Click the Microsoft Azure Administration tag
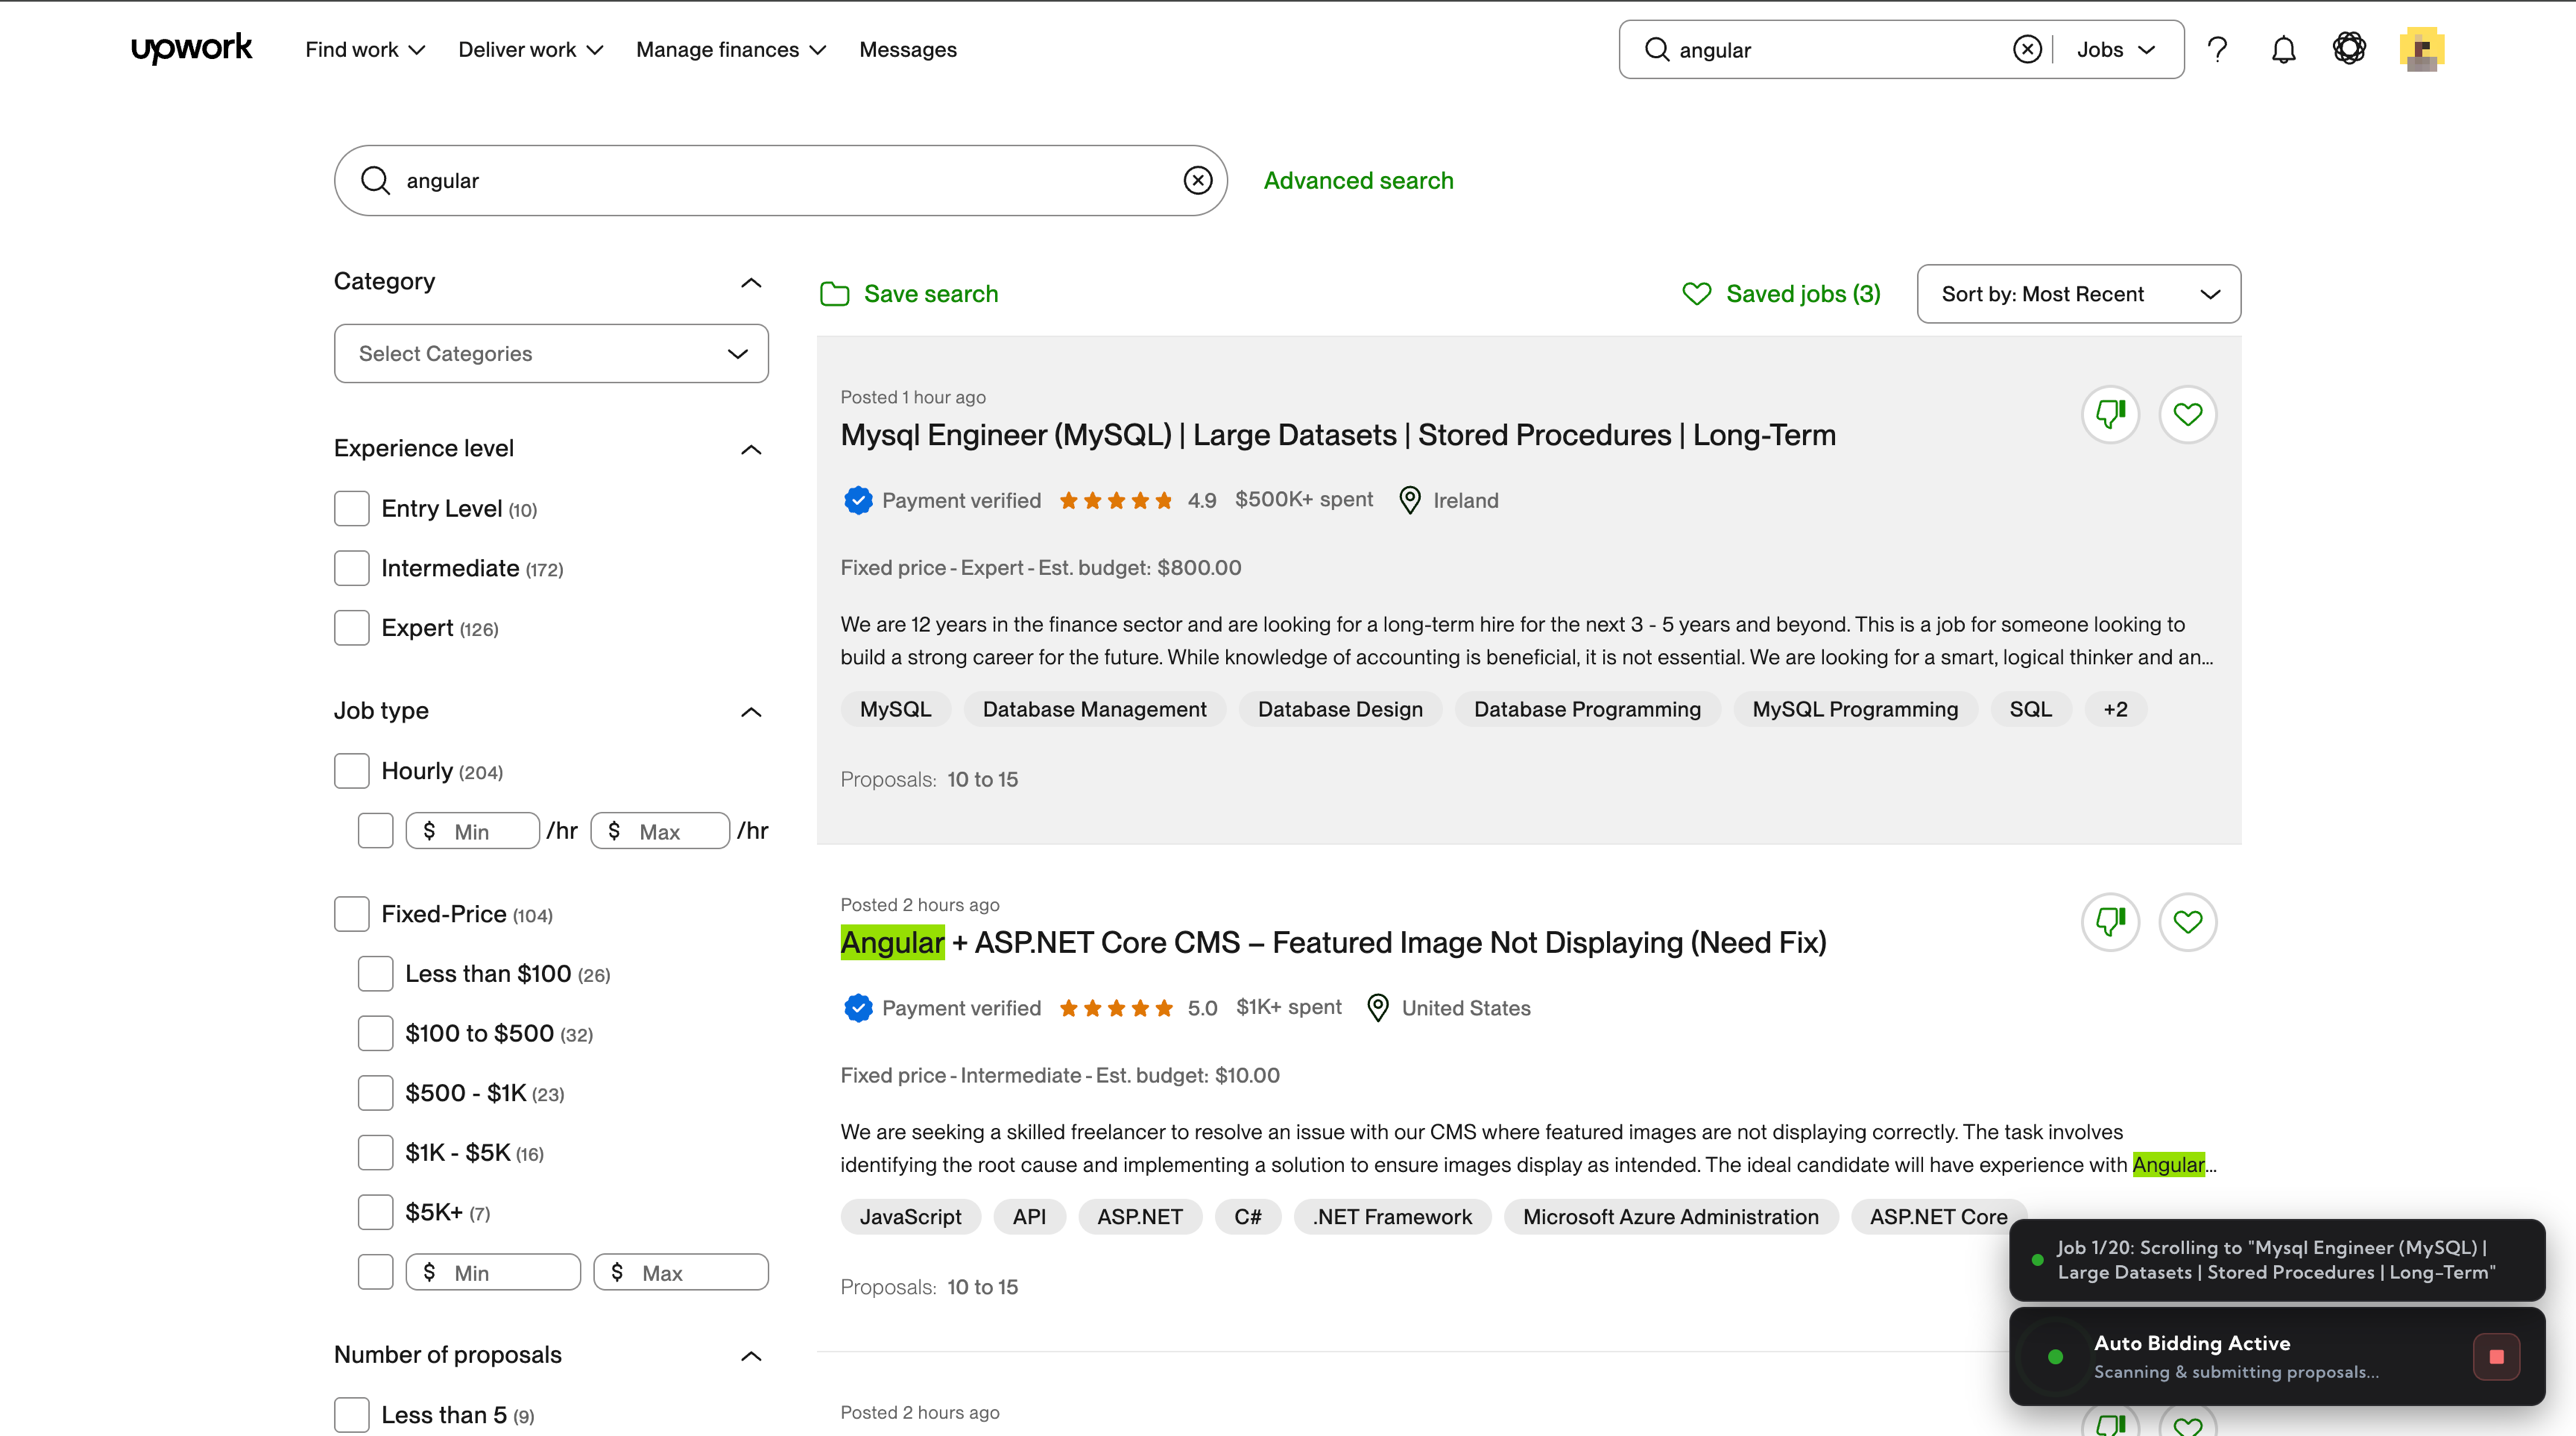Viewport: 2576px width, 1436px height. coord(1670,1217)
